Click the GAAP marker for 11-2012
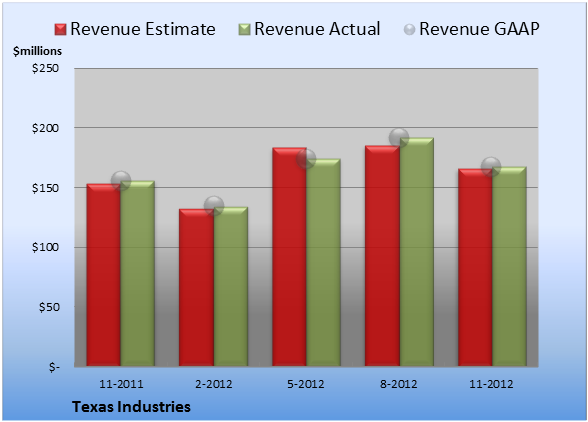588x422 pixels. click(x=491, y=166)
